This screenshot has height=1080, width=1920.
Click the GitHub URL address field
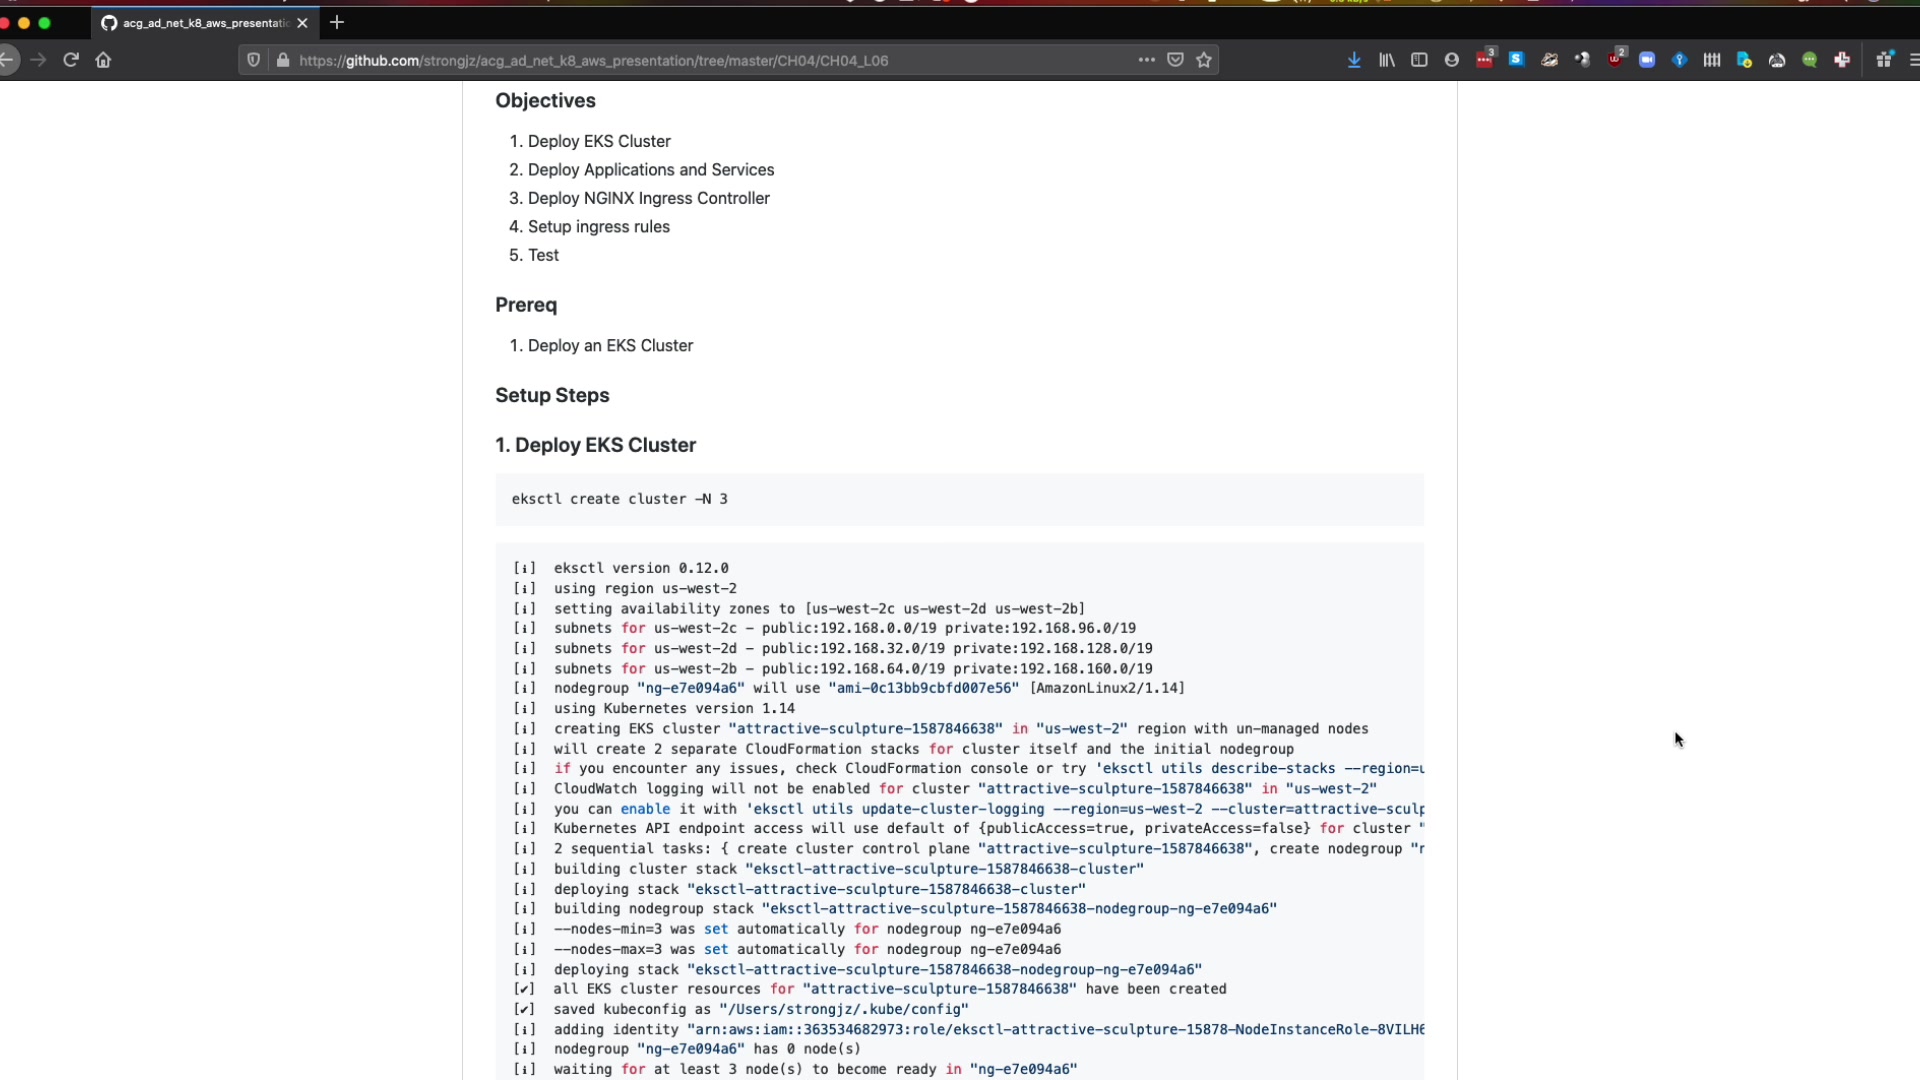[700, 60]
